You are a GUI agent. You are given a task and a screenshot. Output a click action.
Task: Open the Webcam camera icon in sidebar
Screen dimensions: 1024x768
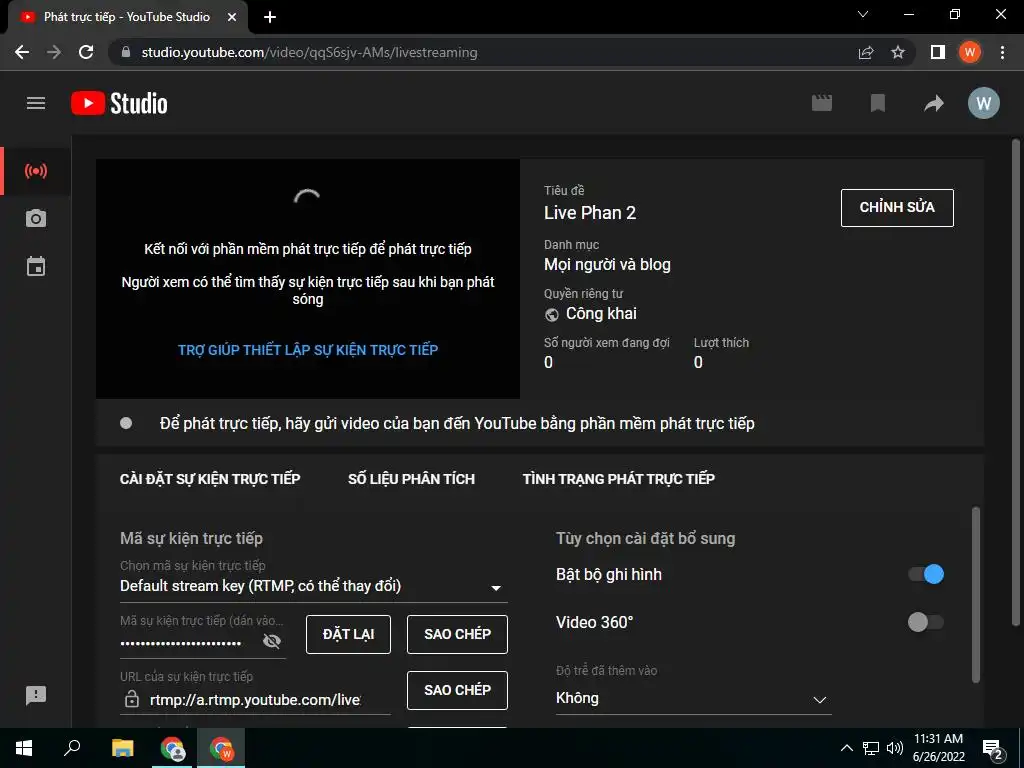pos(36,218)
